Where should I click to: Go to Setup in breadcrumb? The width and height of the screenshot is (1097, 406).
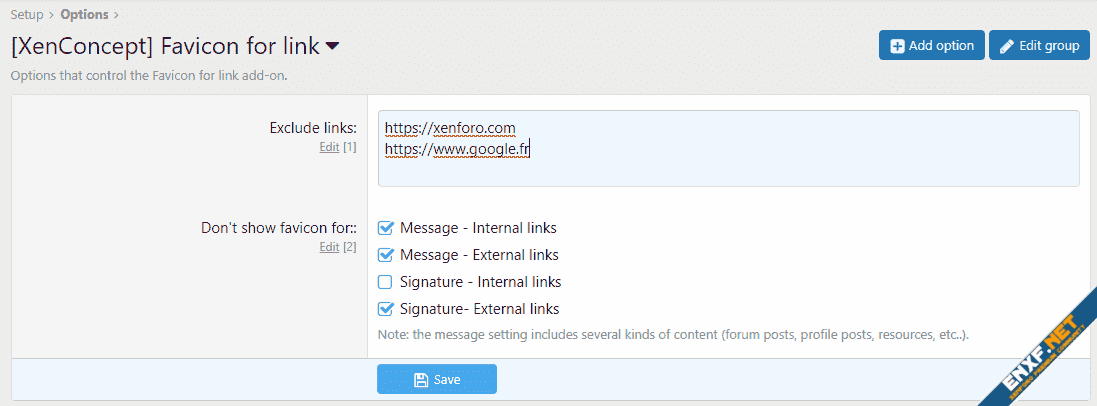(27, 14)
